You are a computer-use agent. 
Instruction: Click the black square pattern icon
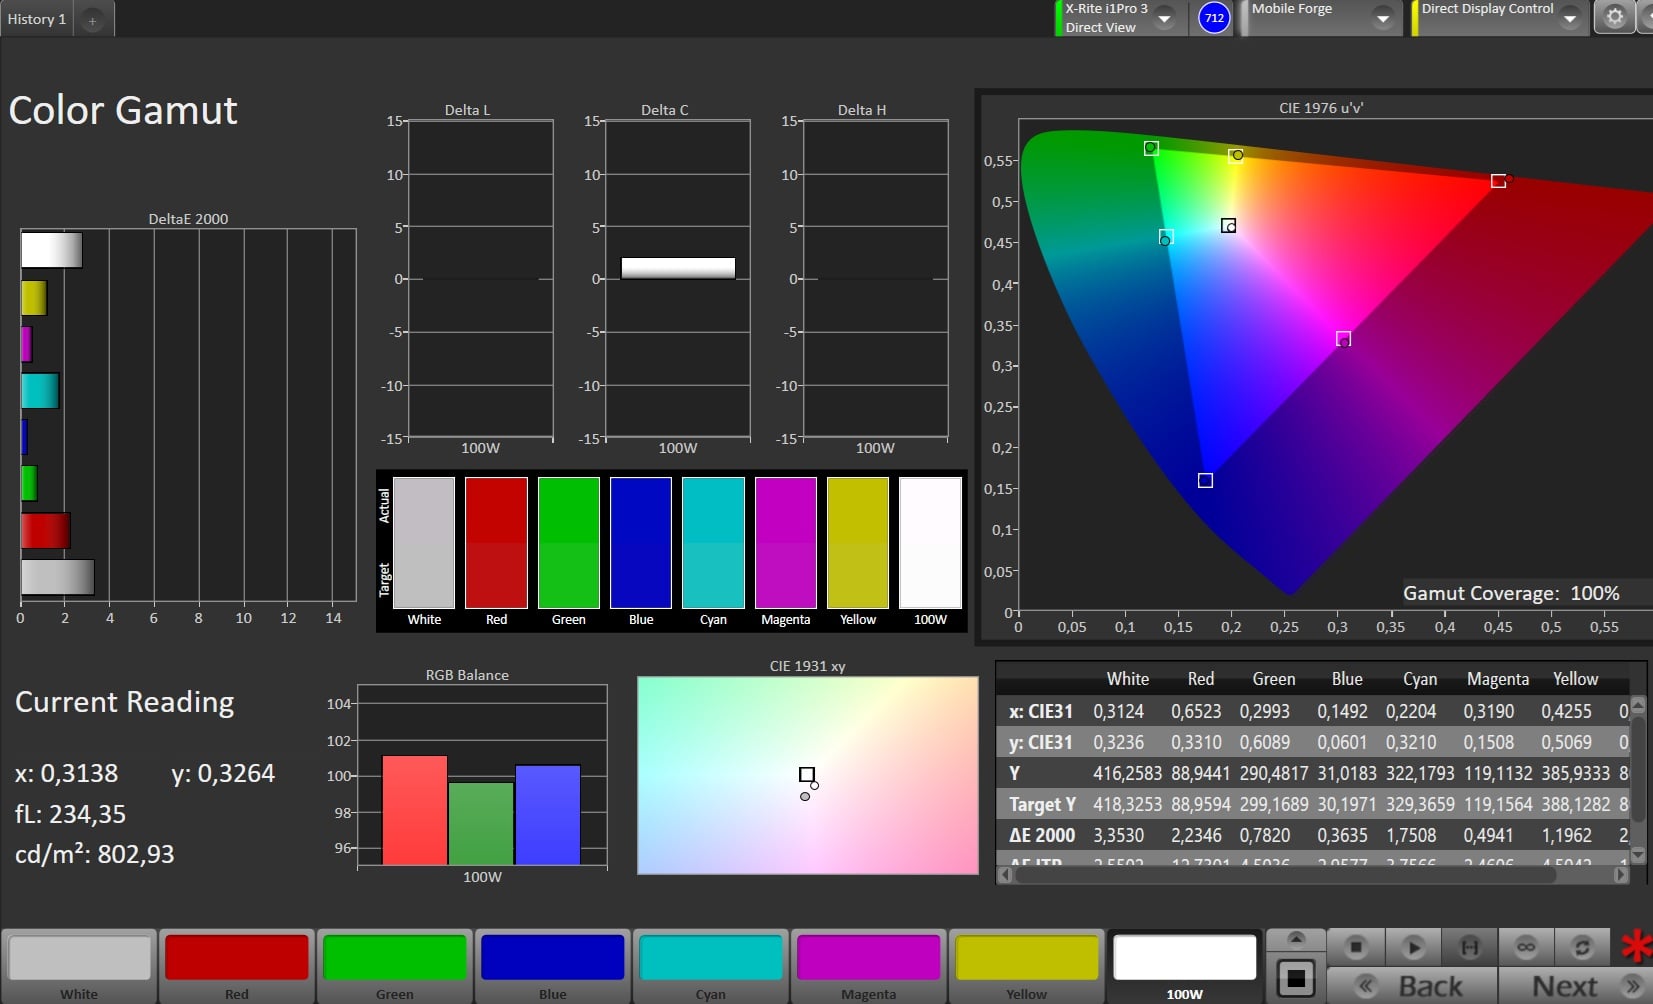pos(1296,978)
